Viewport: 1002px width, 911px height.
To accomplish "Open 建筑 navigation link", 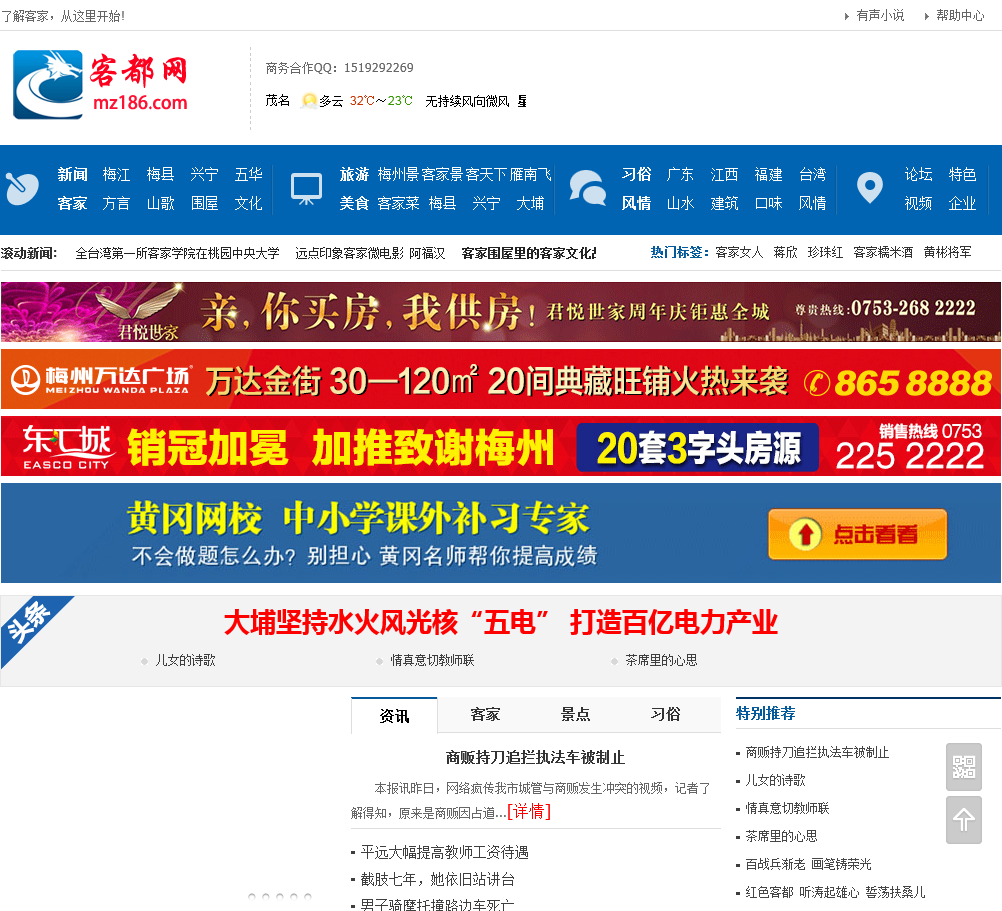I will click(725, 203).
